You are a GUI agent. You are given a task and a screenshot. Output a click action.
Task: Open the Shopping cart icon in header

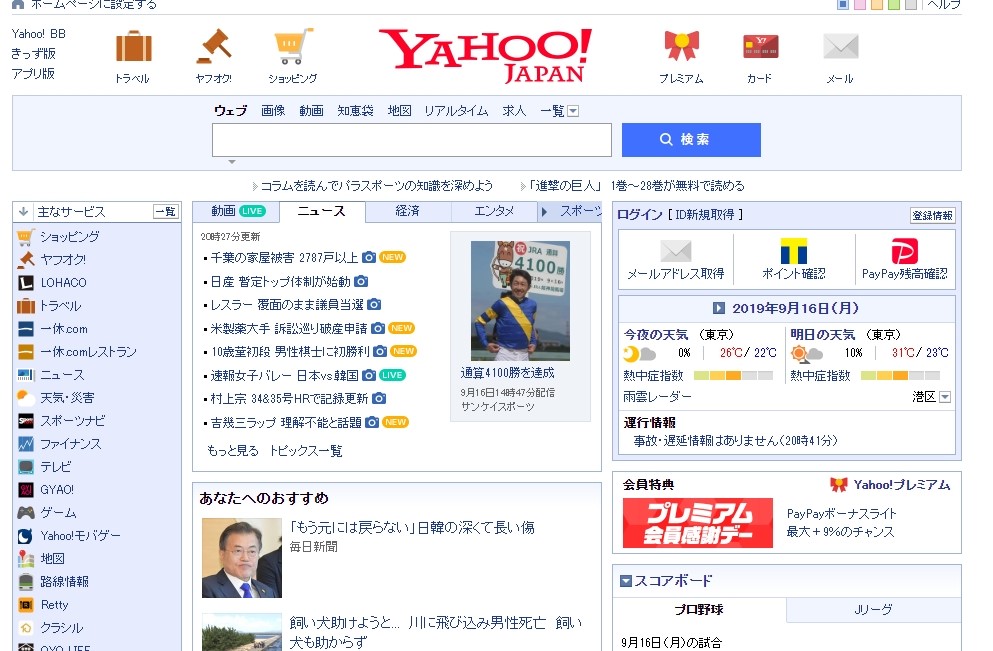(293, 46)
